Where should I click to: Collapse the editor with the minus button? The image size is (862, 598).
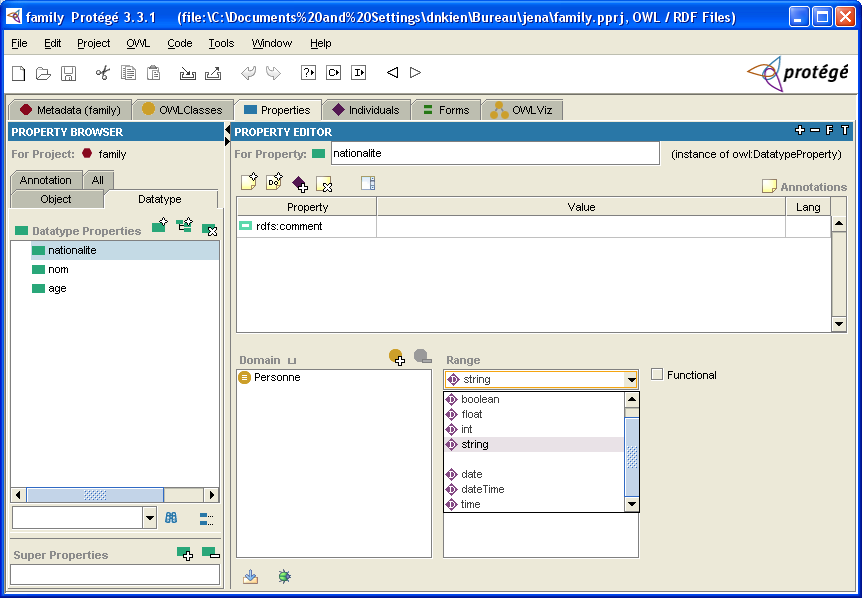(x=815, y=130)
